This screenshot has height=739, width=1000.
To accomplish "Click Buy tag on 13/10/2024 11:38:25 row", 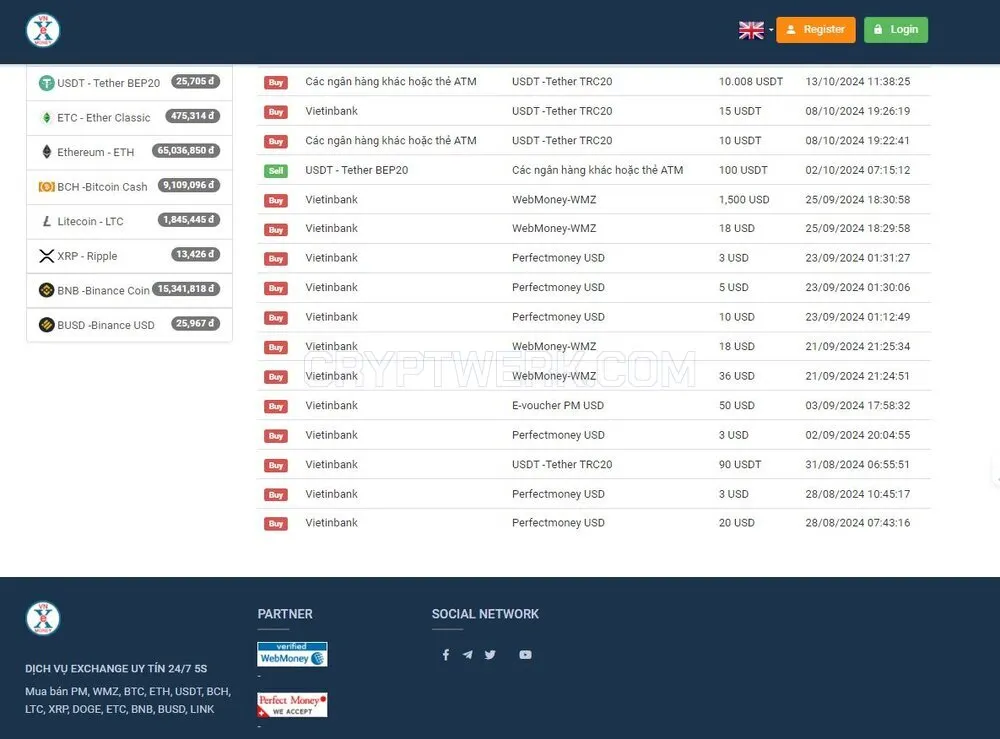I will (x=276, y=82).
